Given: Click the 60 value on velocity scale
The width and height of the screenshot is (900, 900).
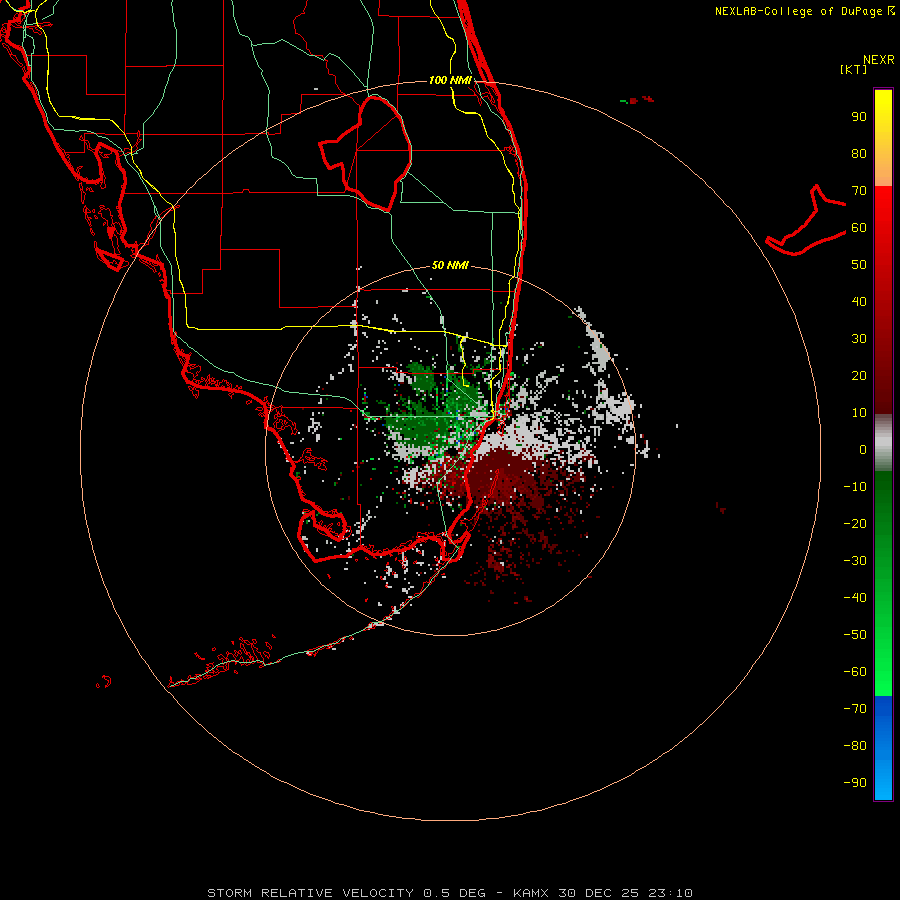Looking at the screenshot, I should (859, 228).
